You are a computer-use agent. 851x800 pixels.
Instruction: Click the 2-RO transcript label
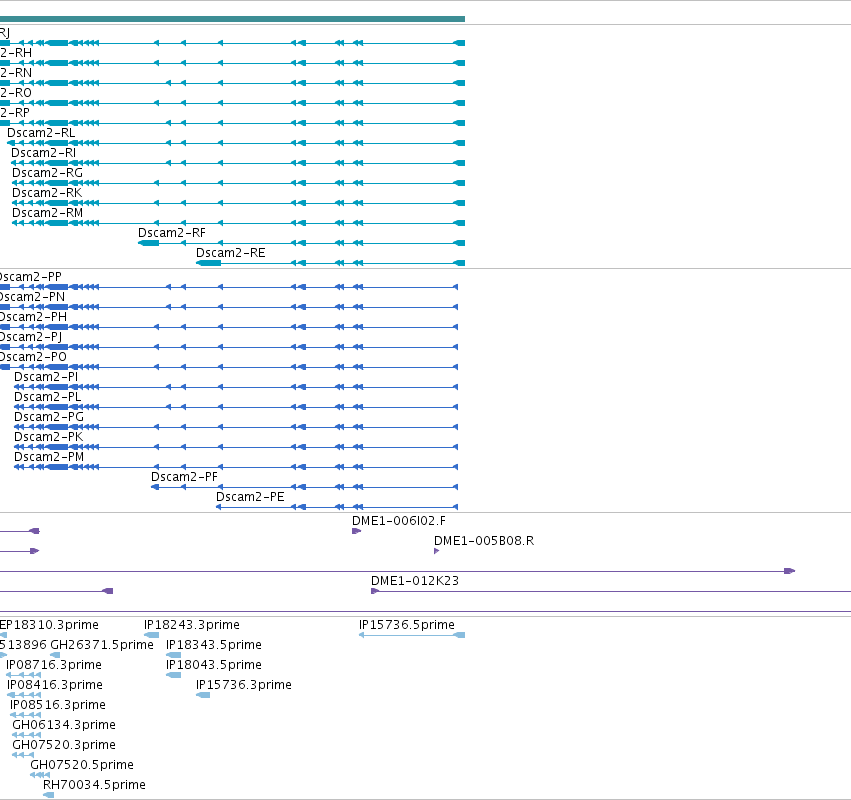16,93
